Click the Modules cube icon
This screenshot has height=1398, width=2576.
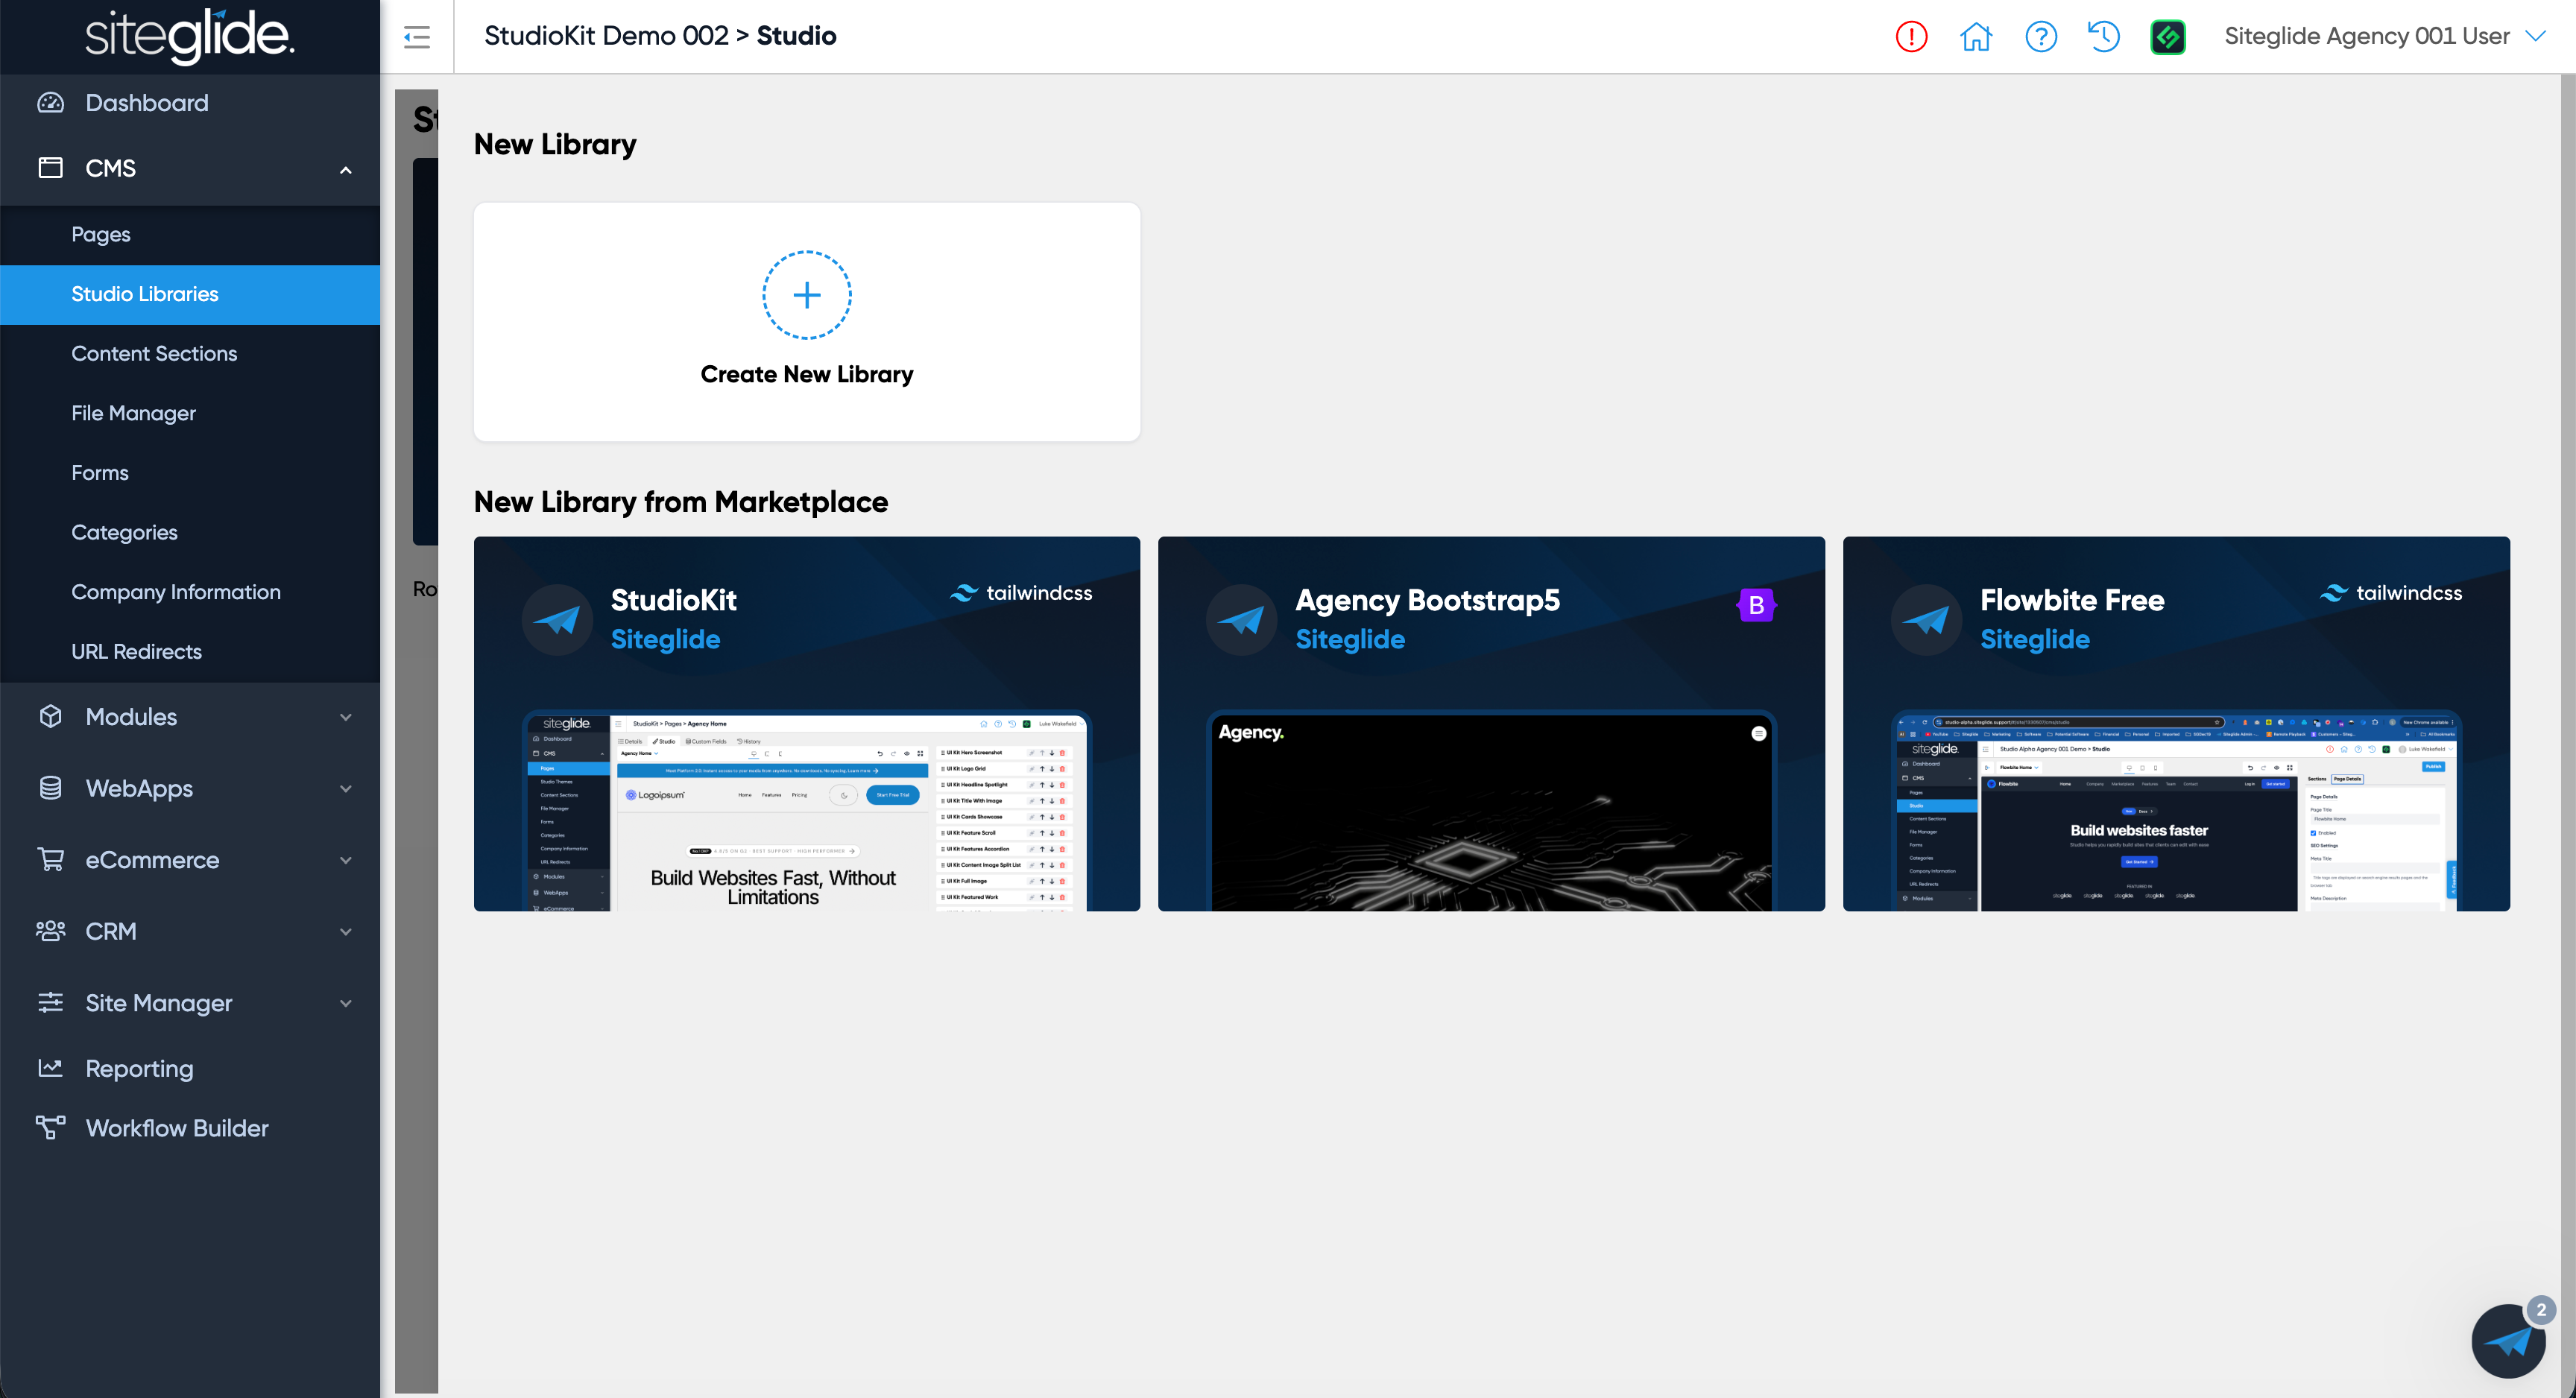50,717
